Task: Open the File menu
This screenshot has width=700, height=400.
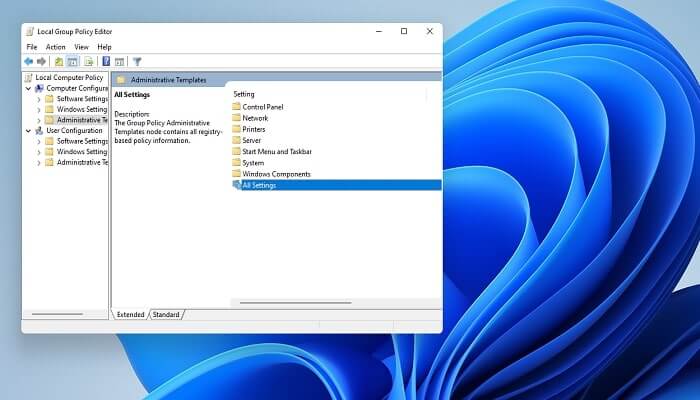Action: coord(32,47)
